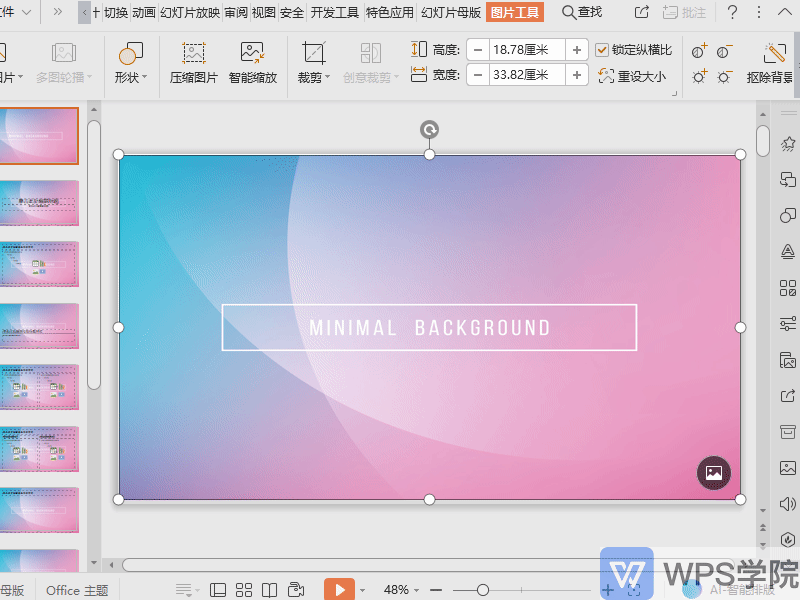
Task: Zoom out with the minus button in status bar
Action: click(x=436, y=590)
